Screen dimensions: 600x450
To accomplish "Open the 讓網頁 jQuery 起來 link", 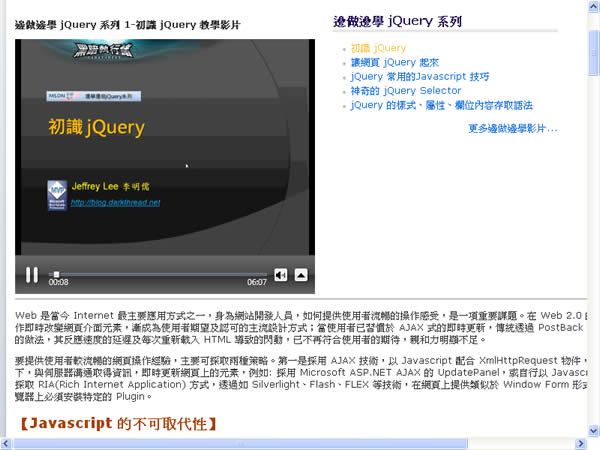I will [x=394, y=62].
